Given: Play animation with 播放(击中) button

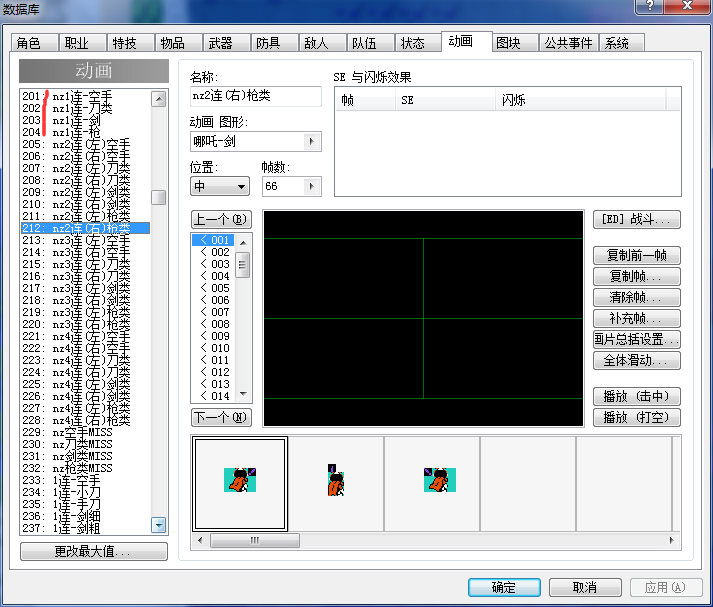Looking at the screenshot, I should pos(637,396).
